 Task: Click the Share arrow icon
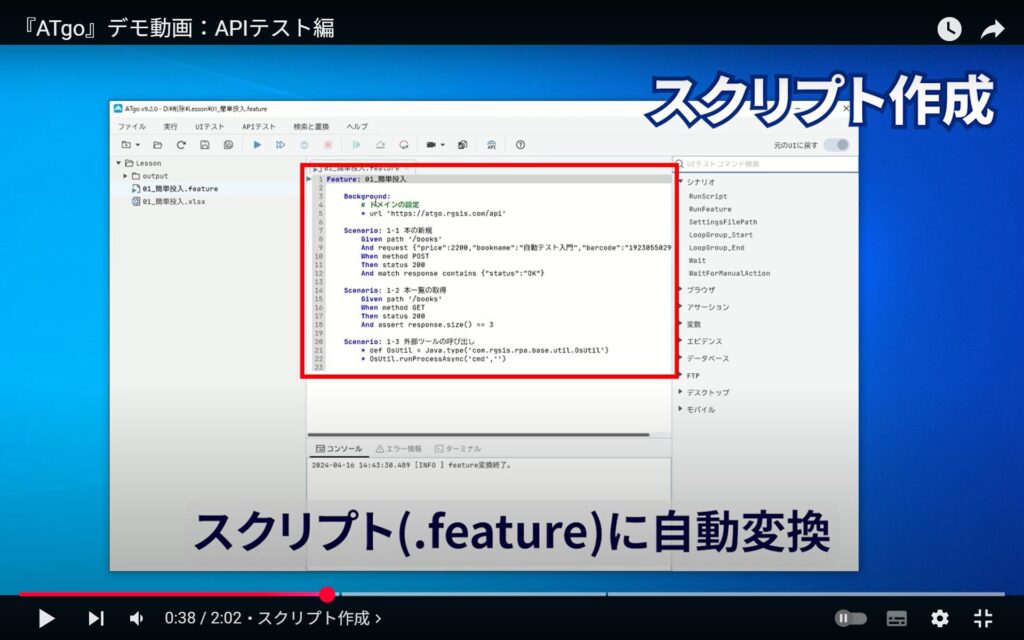tap(992, 29)
